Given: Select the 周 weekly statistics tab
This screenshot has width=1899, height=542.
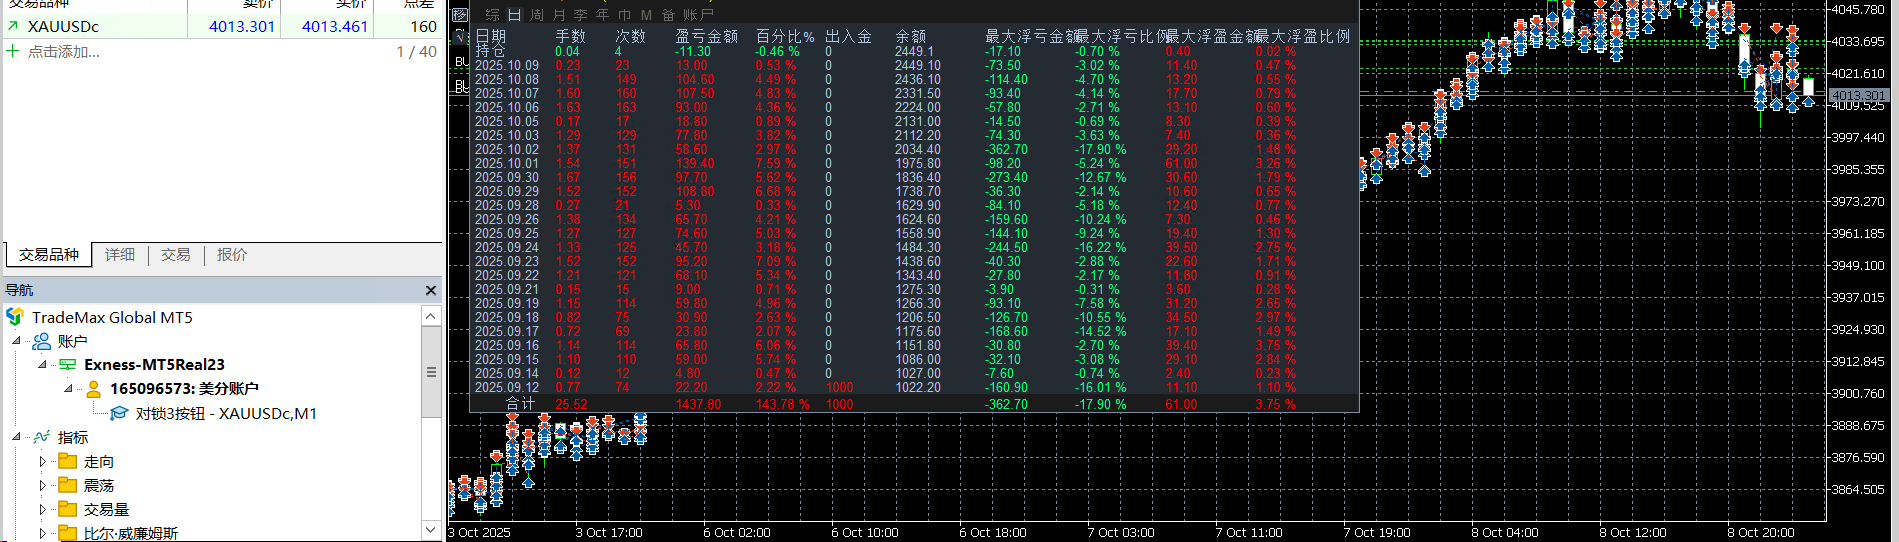Looking at the screenshot, I should tap(537, 15).
